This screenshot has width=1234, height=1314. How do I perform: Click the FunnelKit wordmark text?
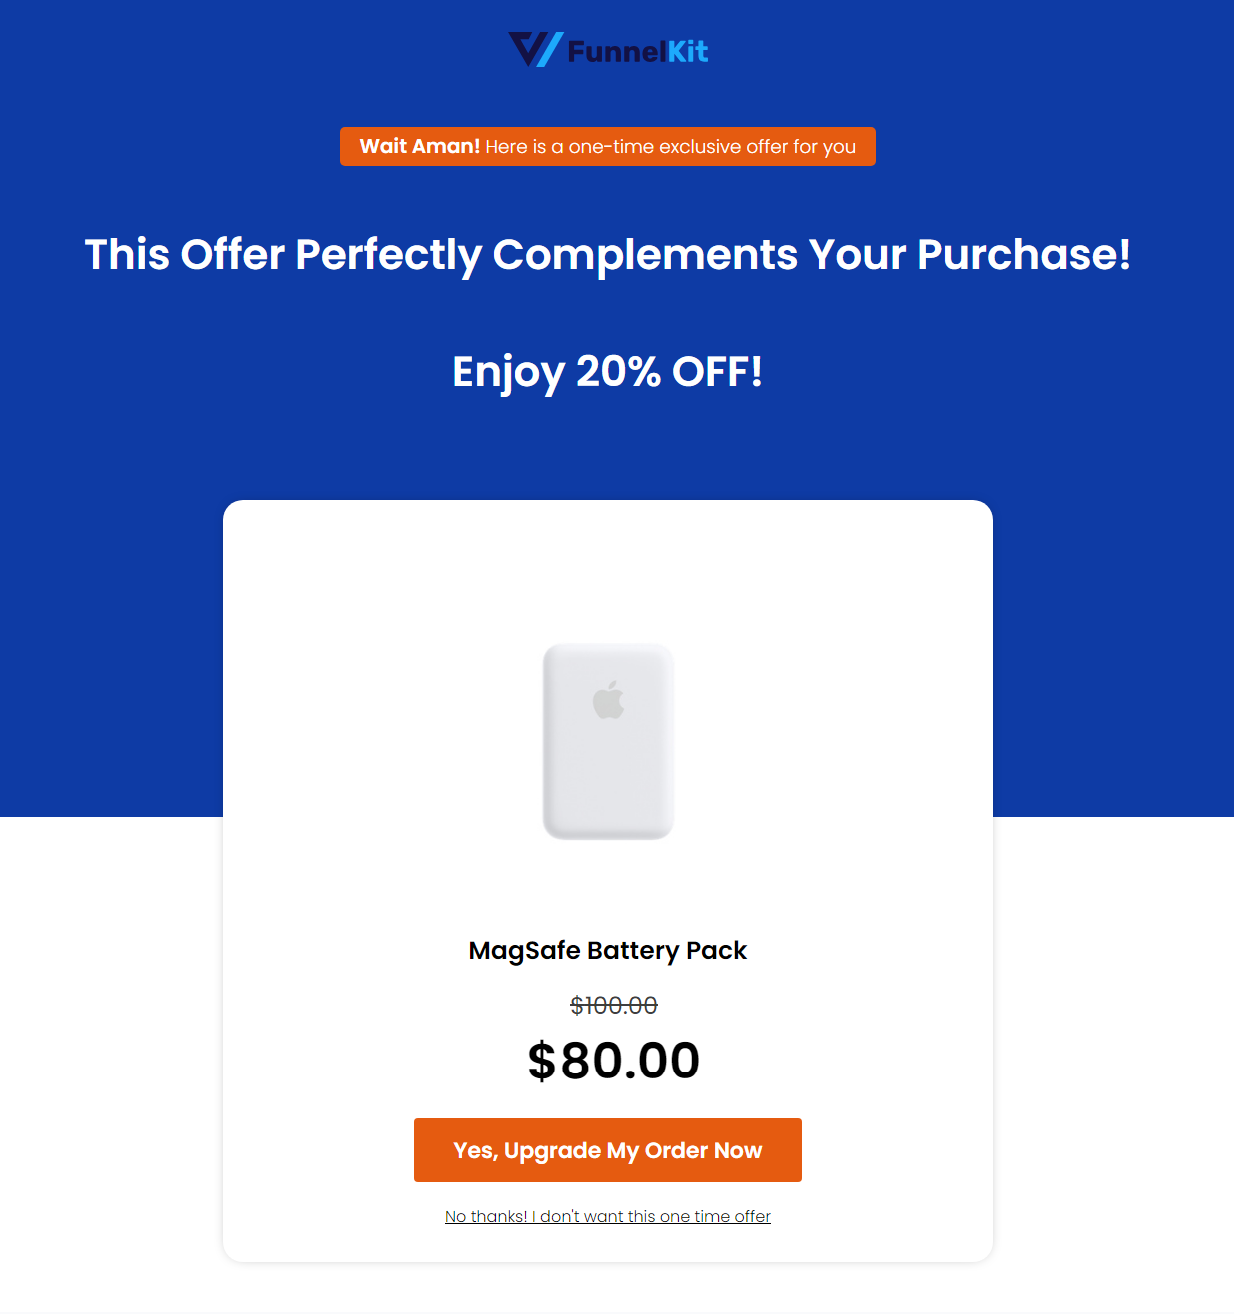[x=637, y=51]
